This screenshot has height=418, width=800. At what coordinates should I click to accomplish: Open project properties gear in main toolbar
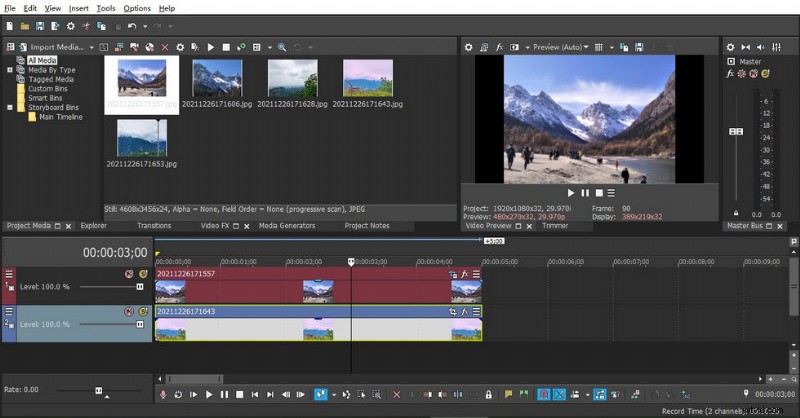click(70, 26)
